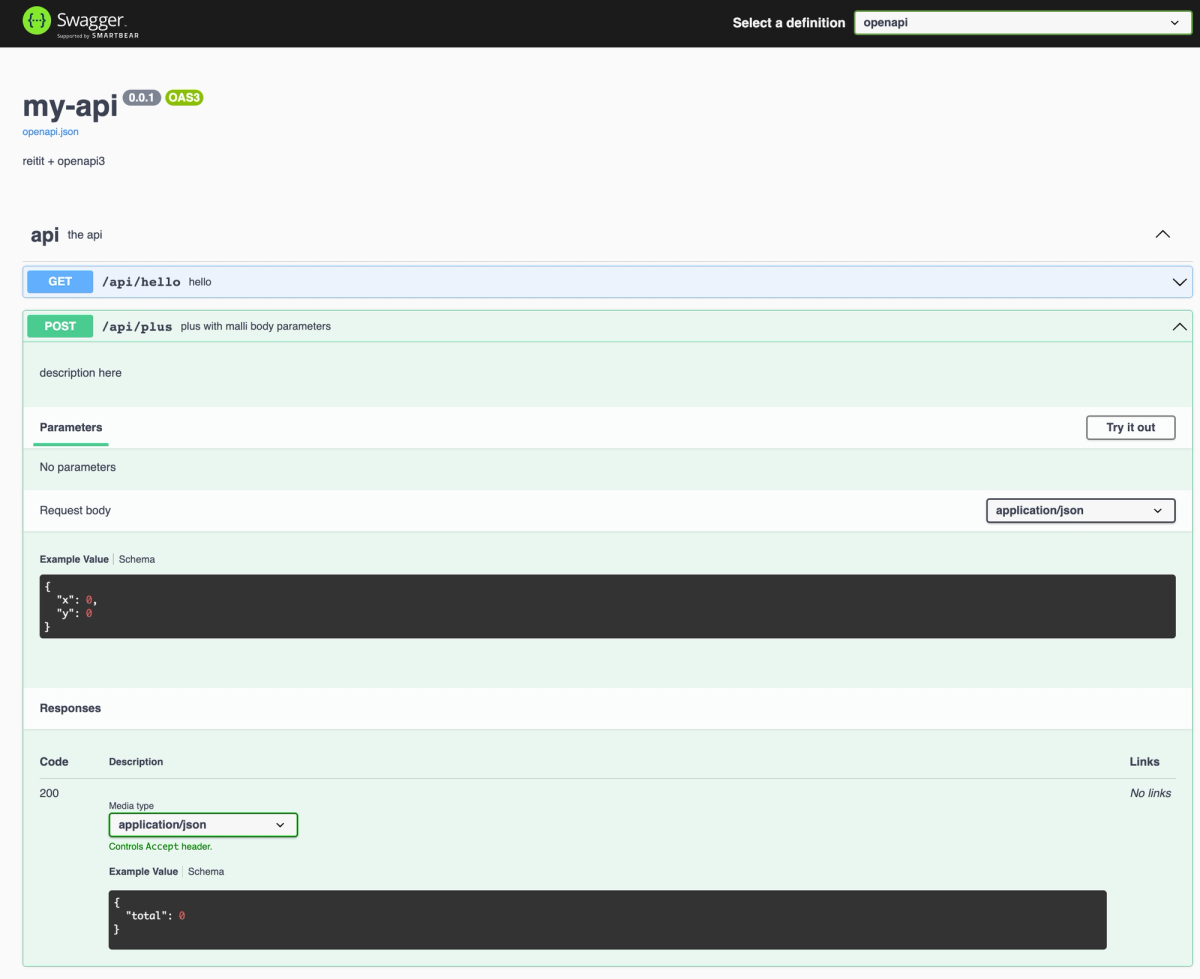Click the Try it out button

pos(1130,427)
